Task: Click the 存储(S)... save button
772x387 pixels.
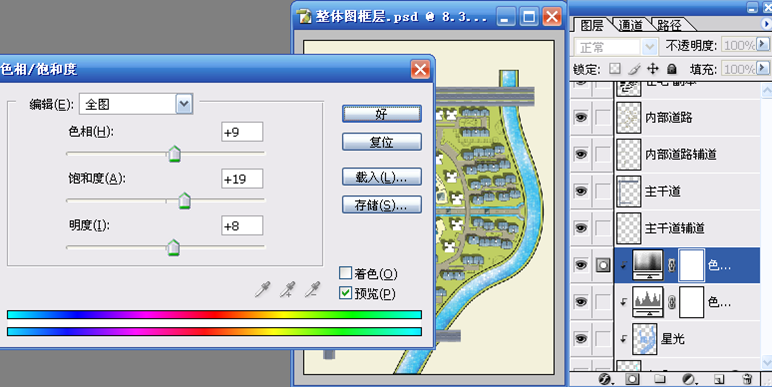Action: tap(382, 205)
